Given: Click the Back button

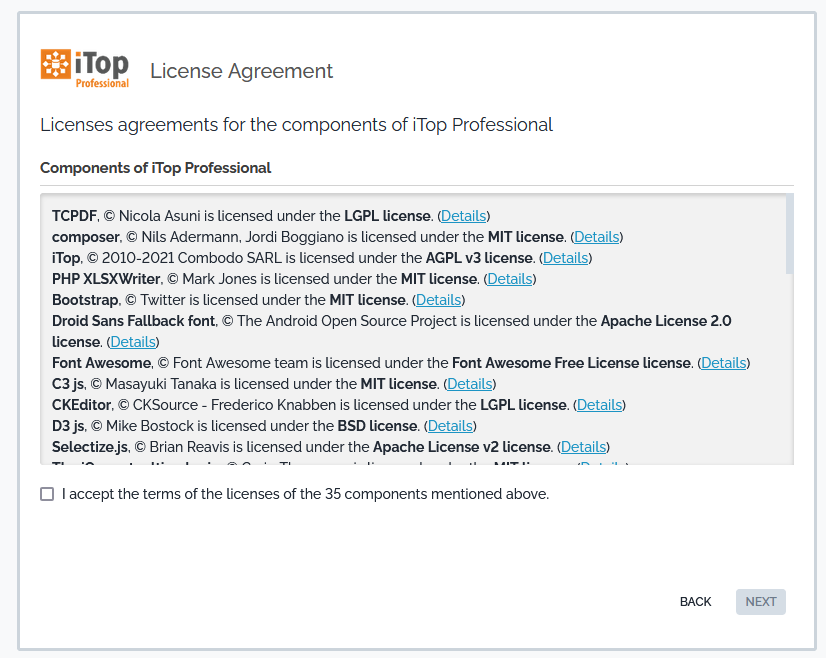Looking at the screenshot, I should pos(695,602).
